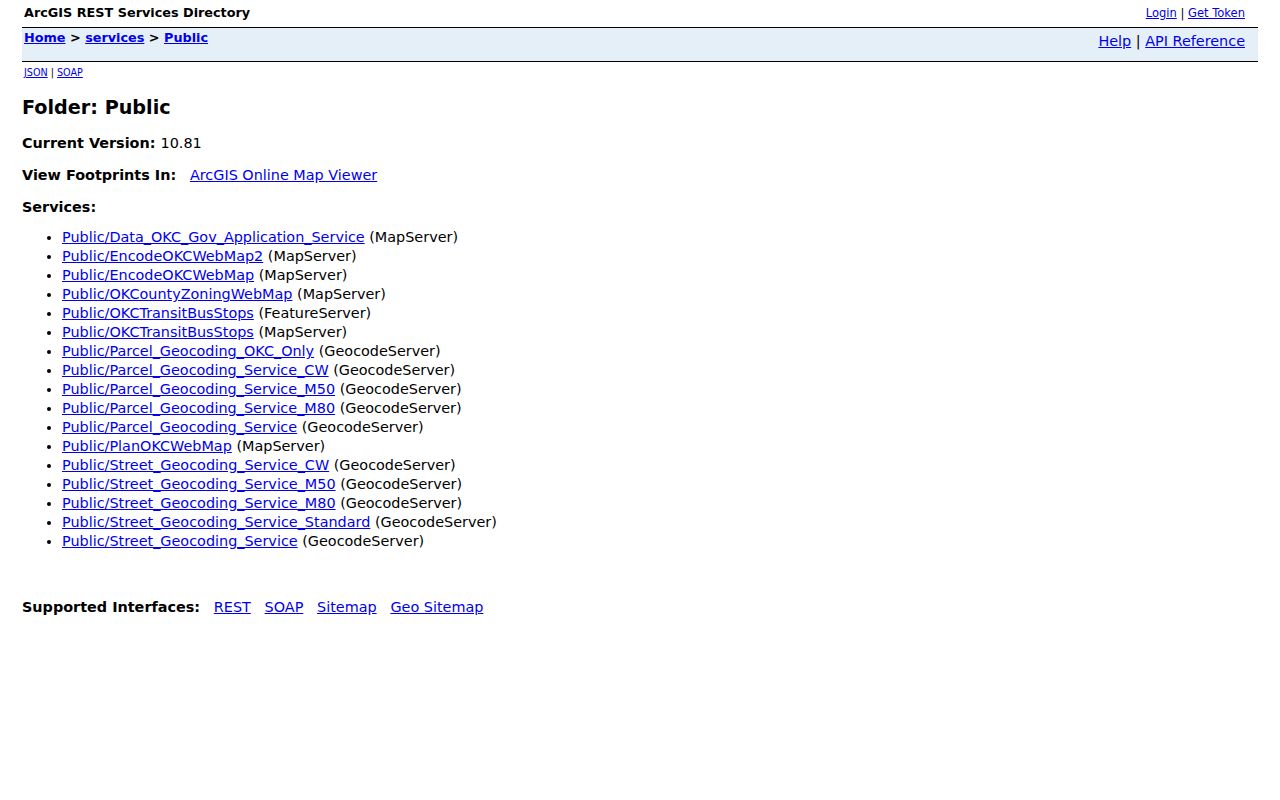Viewport: 1280px width, 800px height.
Task: Open ArcGIS Online Map Viewer link
Action: pos(283,175)
